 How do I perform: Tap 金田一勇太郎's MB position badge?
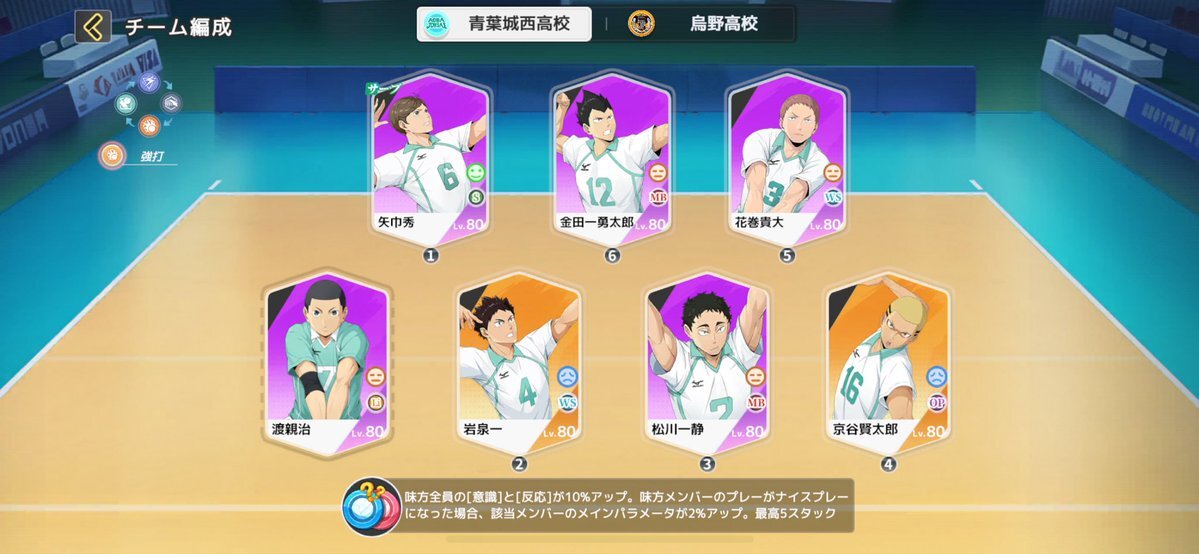tap(658, 198)
